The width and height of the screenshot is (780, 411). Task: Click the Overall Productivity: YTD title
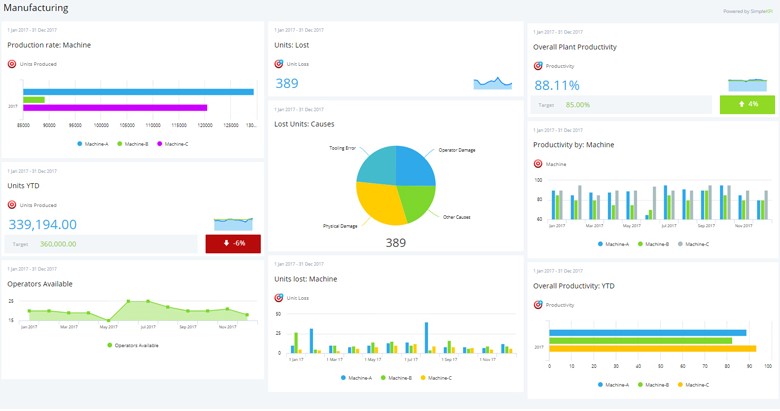coord(574,286)
